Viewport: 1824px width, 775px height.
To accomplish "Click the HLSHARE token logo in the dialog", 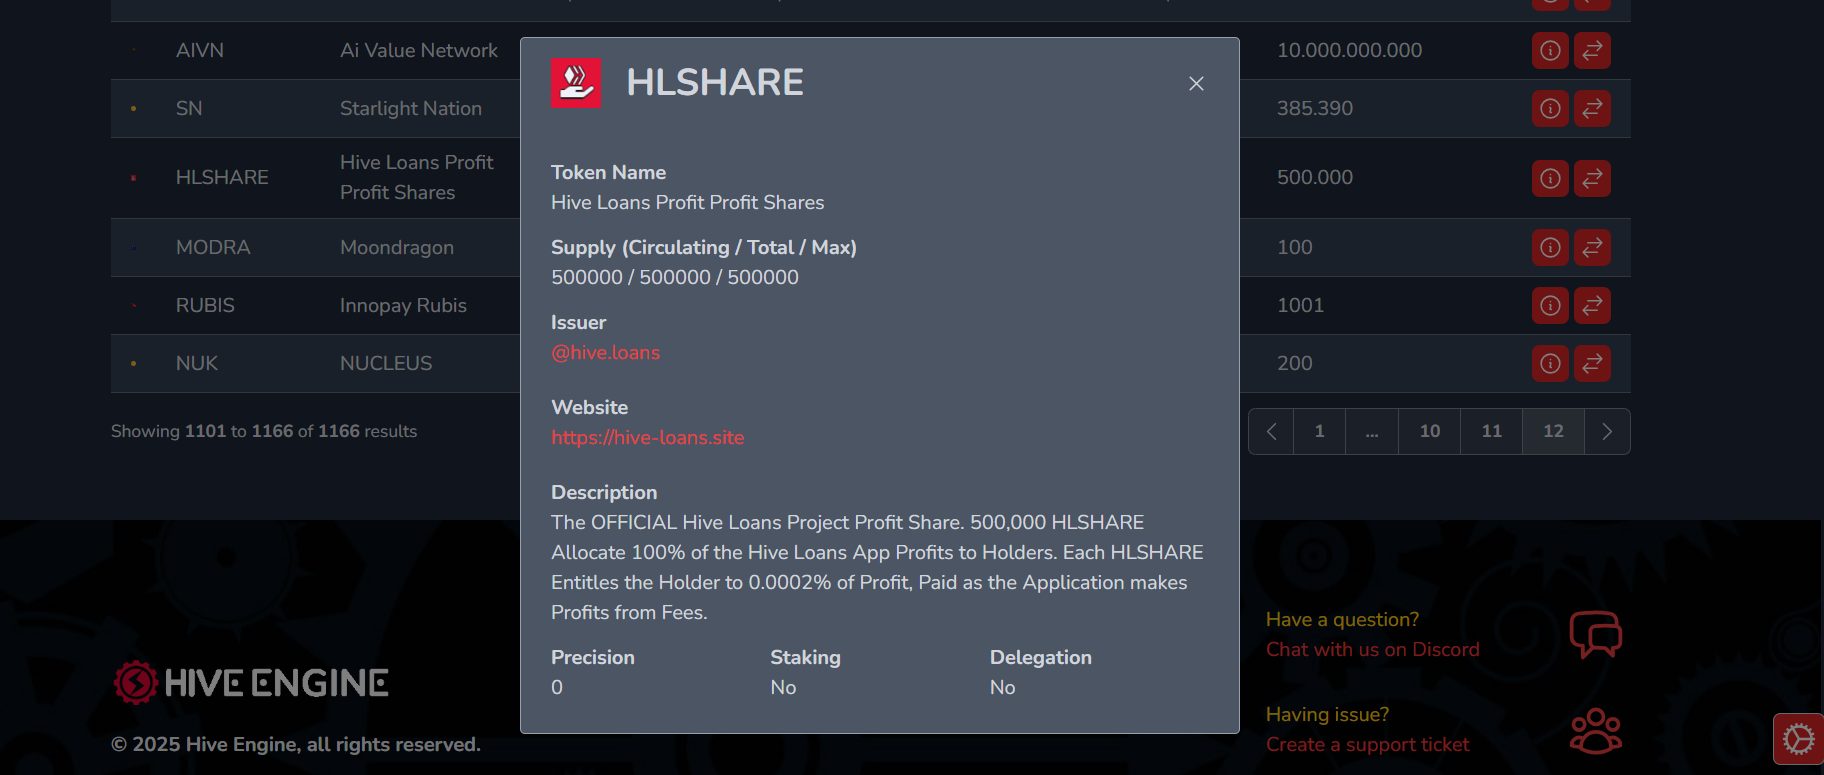I will 576,82.
